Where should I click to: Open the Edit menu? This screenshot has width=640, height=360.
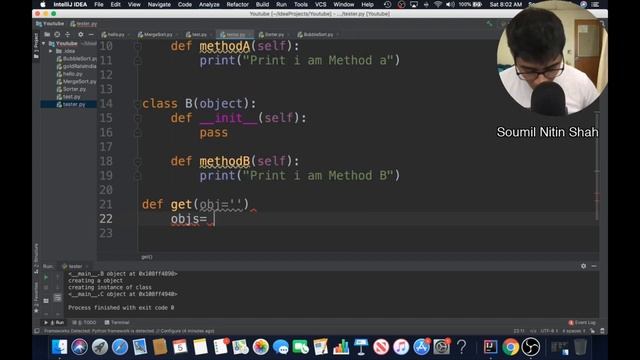tap(116, 4)
